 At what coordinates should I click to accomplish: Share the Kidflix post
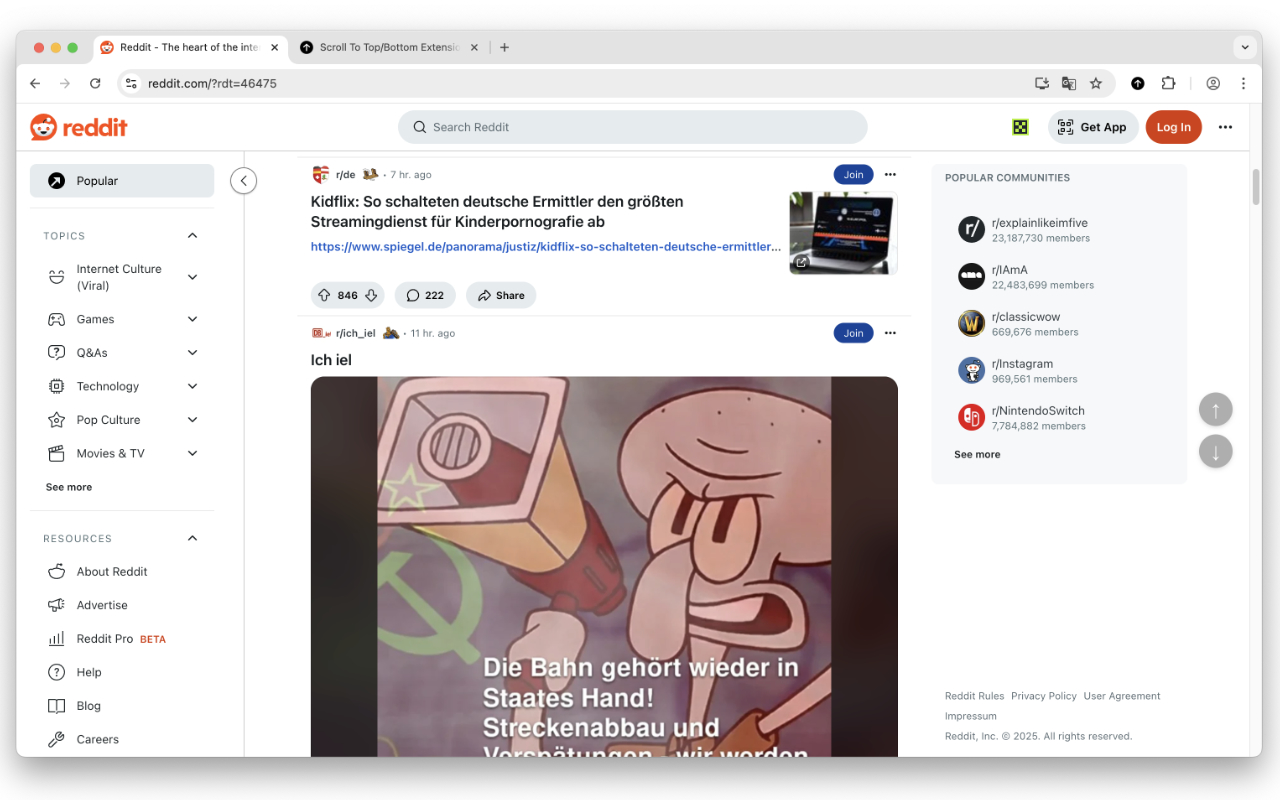pyautogui.click(x=501, y=295)
